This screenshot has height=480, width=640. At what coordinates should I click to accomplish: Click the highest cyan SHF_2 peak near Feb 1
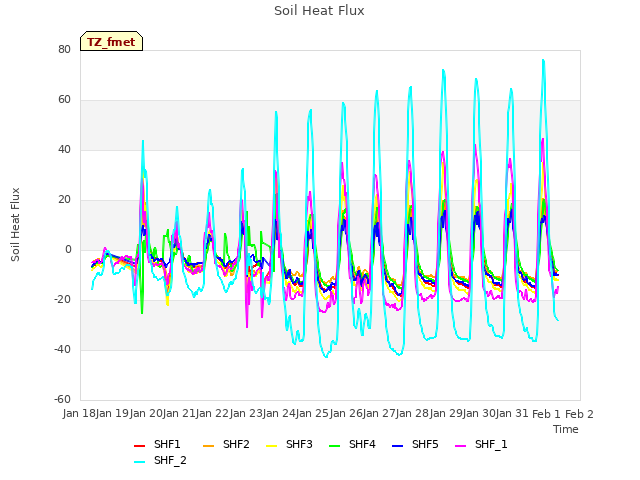click(543, 60)
